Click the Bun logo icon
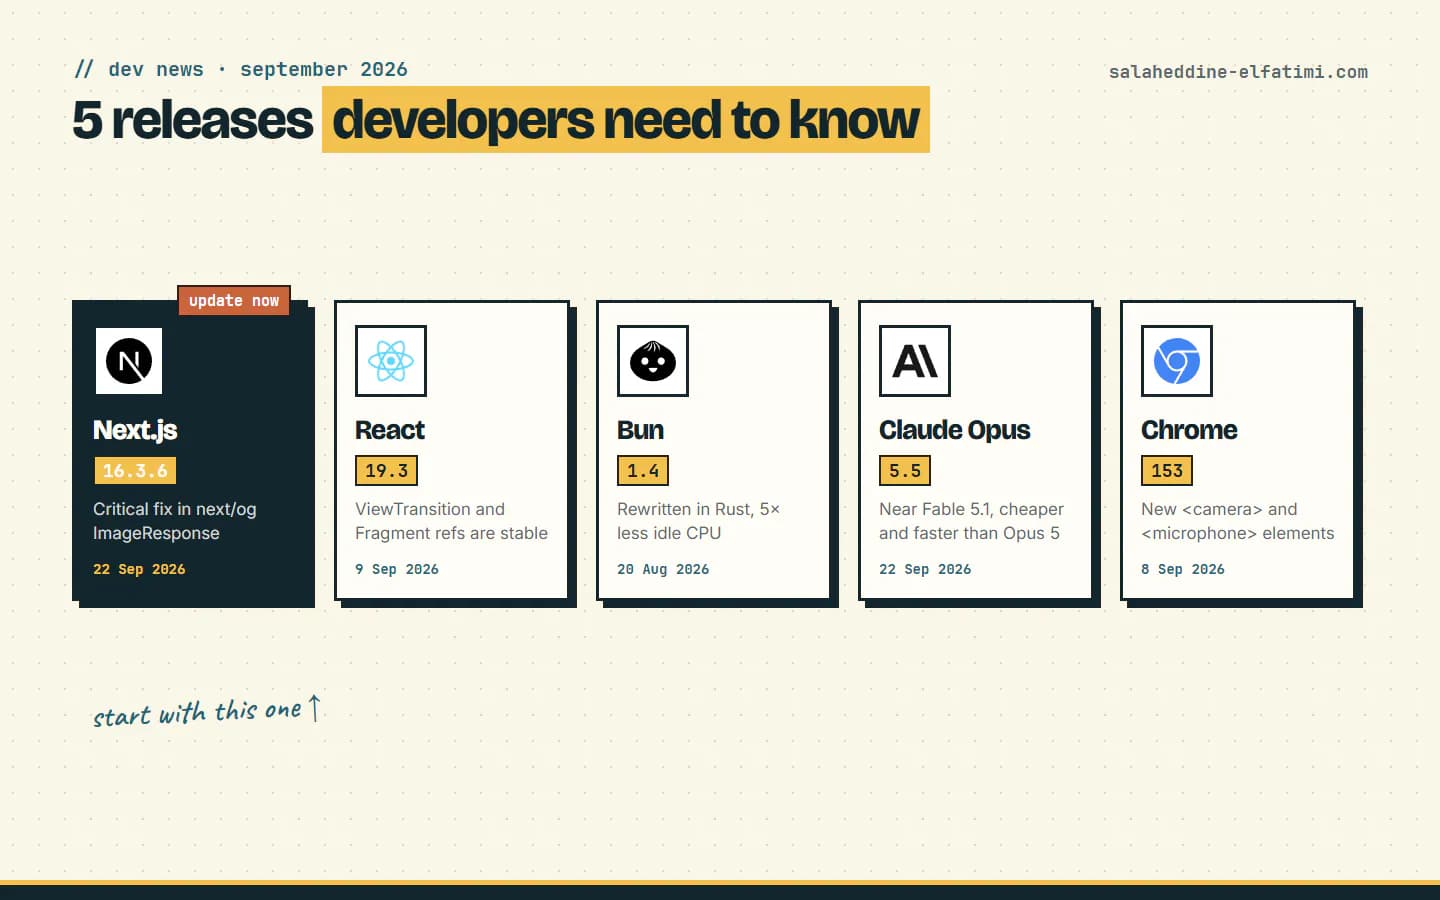 [653, 361]
